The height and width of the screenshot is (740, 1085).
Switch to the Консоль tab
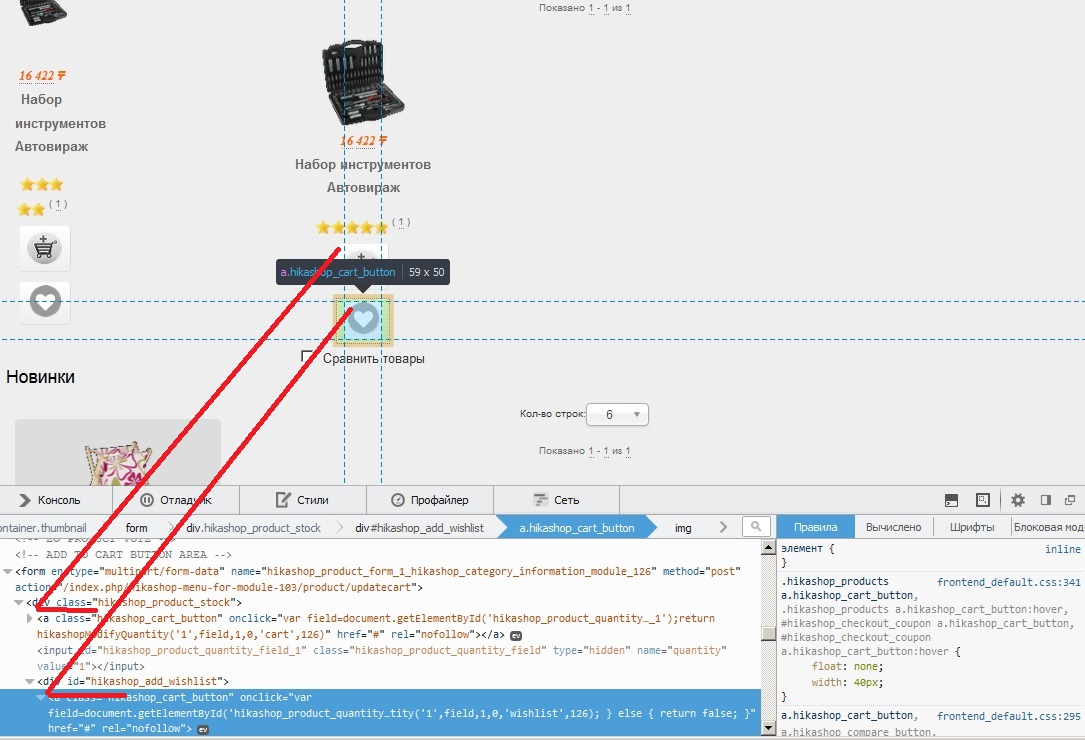click(x=50, y=500)
